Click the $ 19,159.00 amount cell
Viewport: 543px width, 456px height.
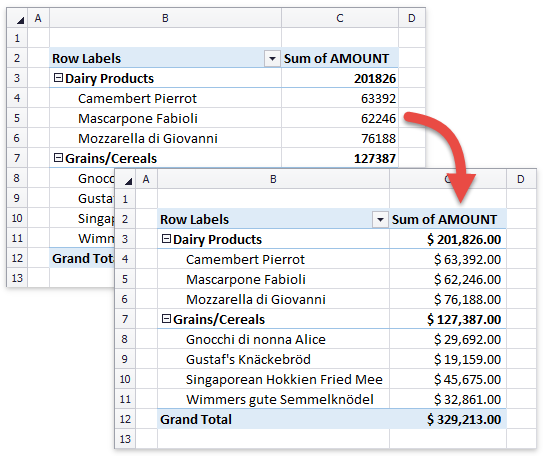[448, 359]
